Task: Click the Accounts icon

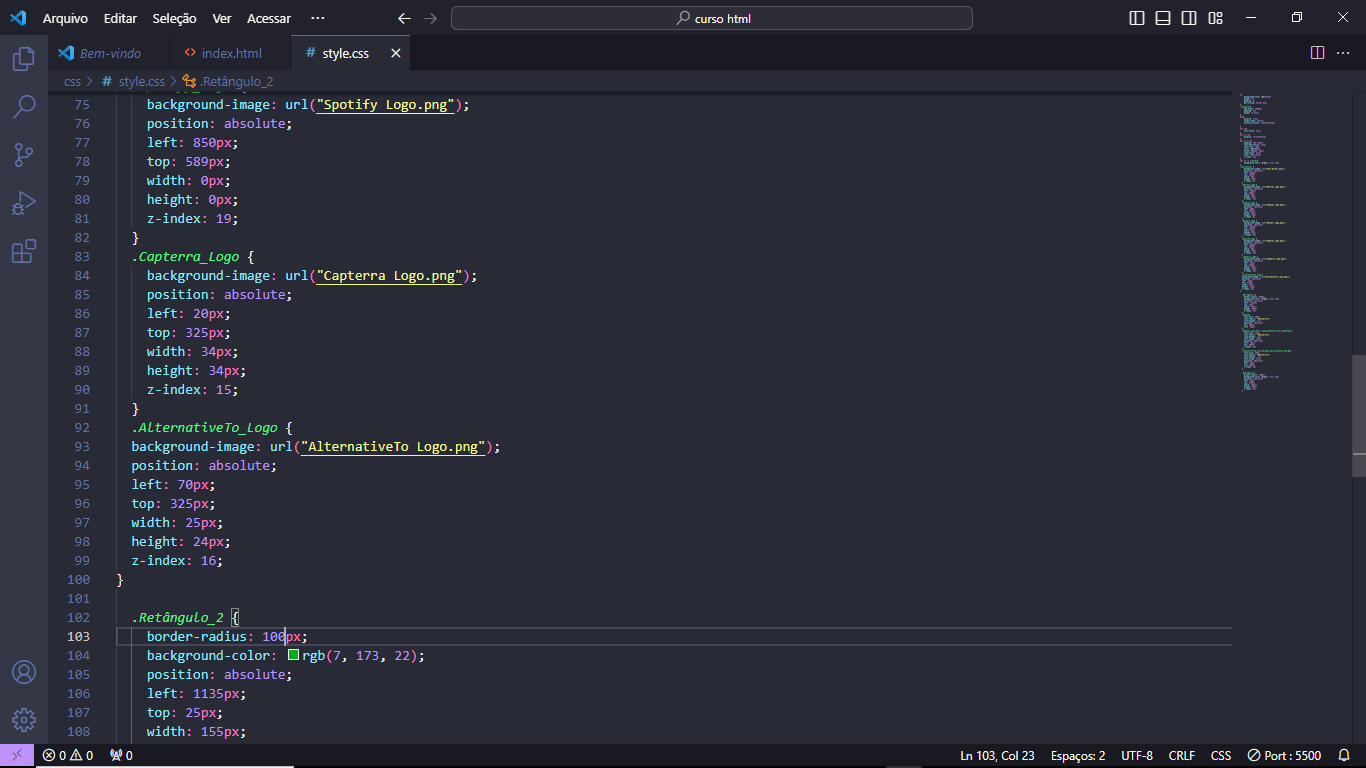Action: tap(24, 672)
